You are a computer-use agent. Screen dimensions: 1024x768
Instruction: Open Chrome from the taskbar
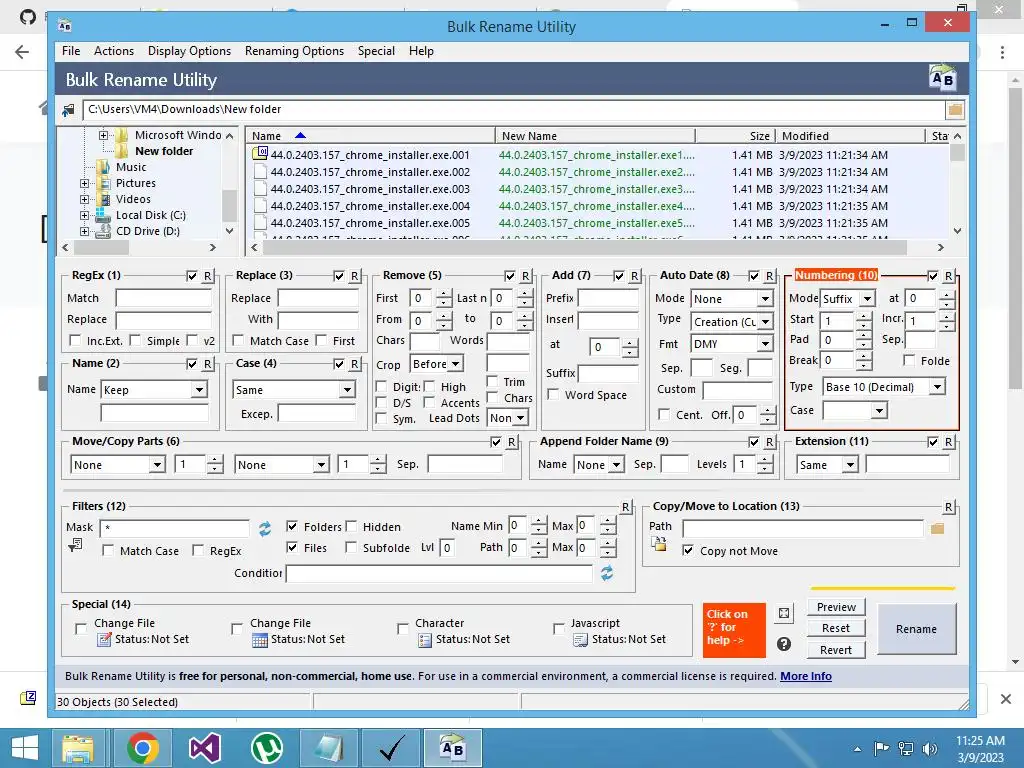click(143, 748)
